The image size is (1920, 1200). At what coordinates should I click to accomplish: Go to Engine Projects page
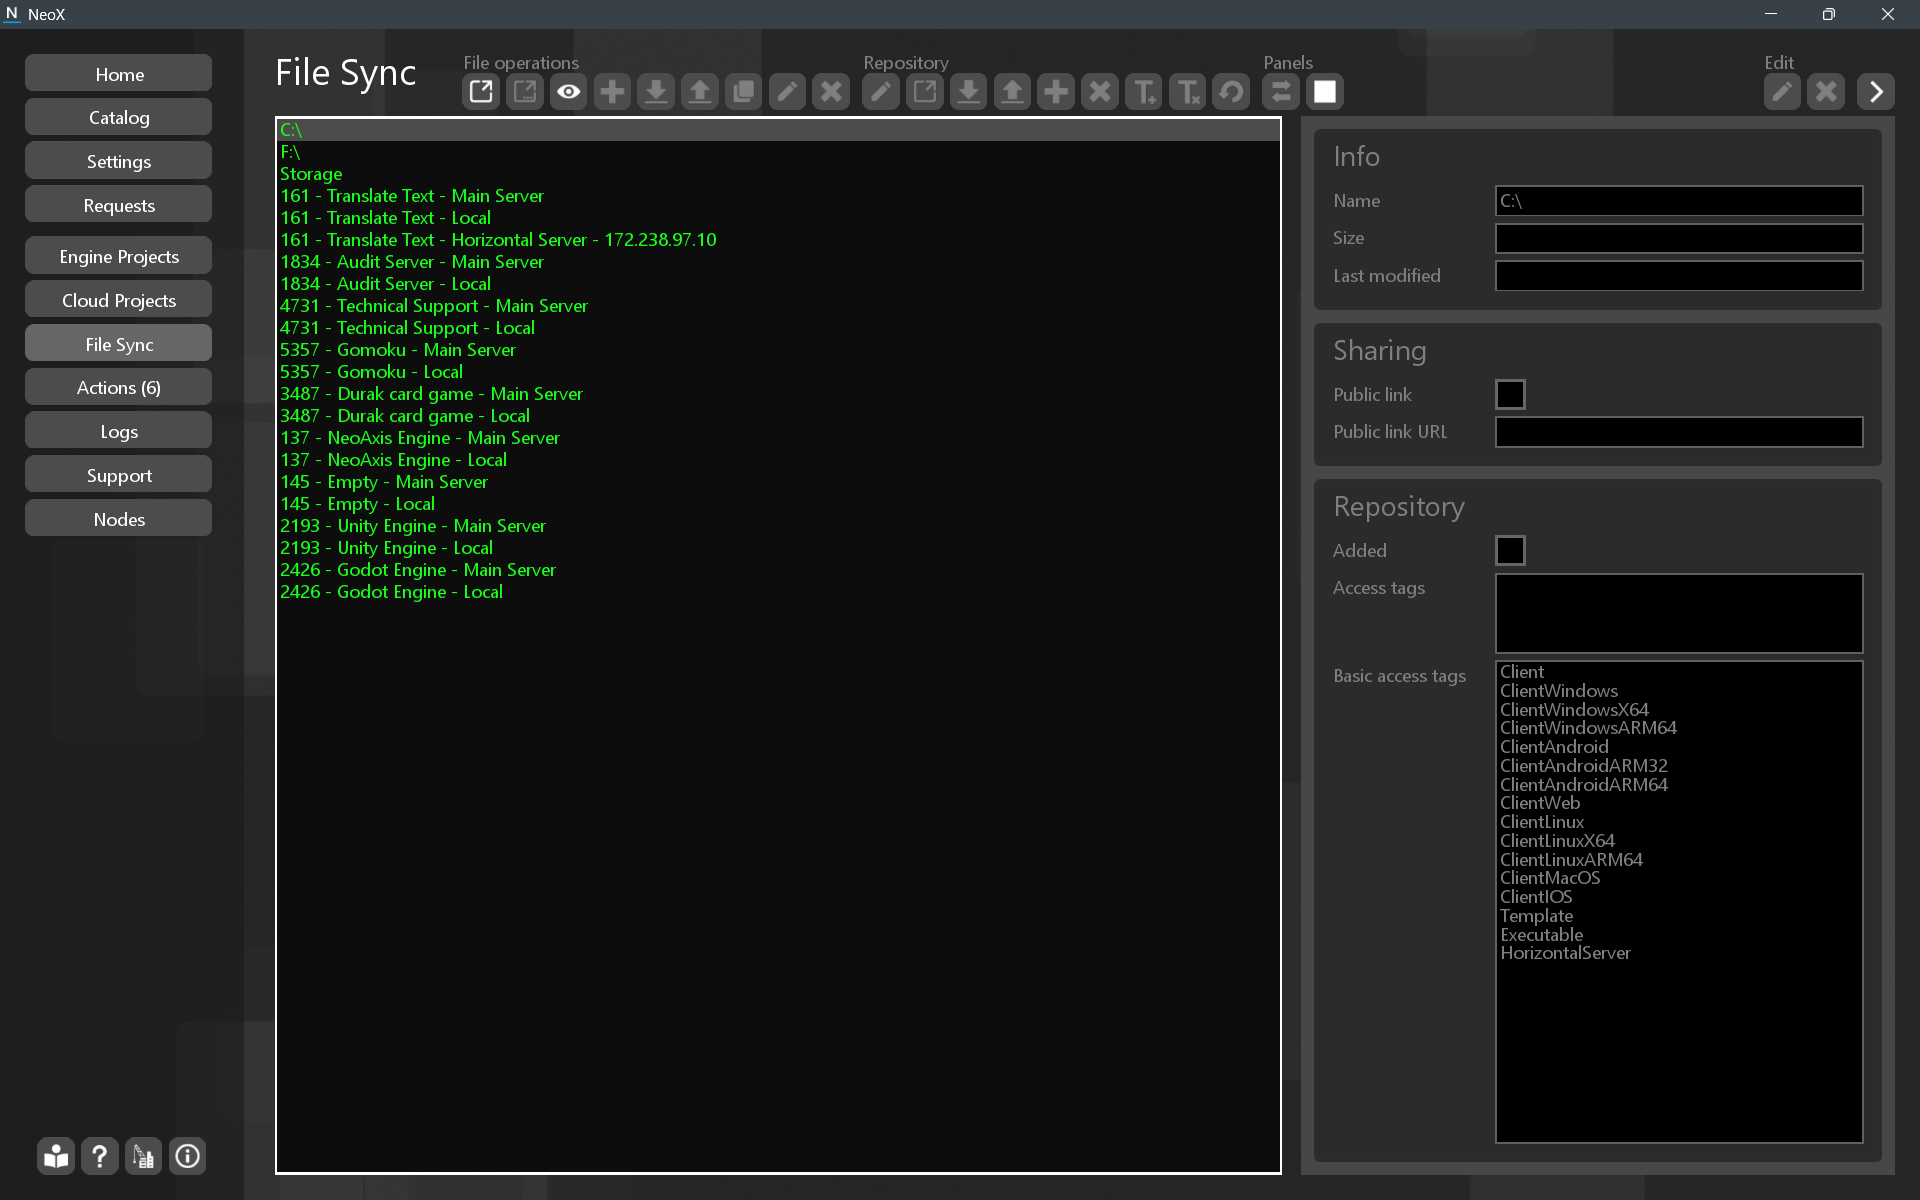click(119, 257)
